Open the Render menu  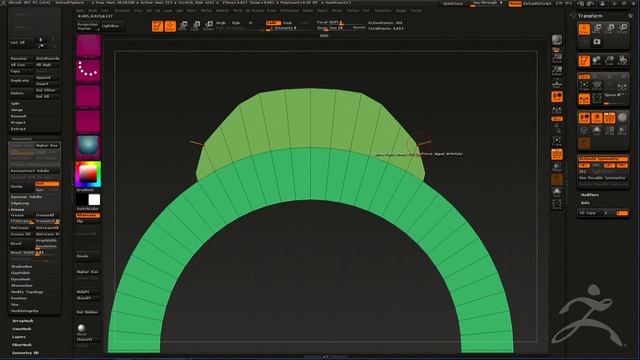(x=308, y=11)
